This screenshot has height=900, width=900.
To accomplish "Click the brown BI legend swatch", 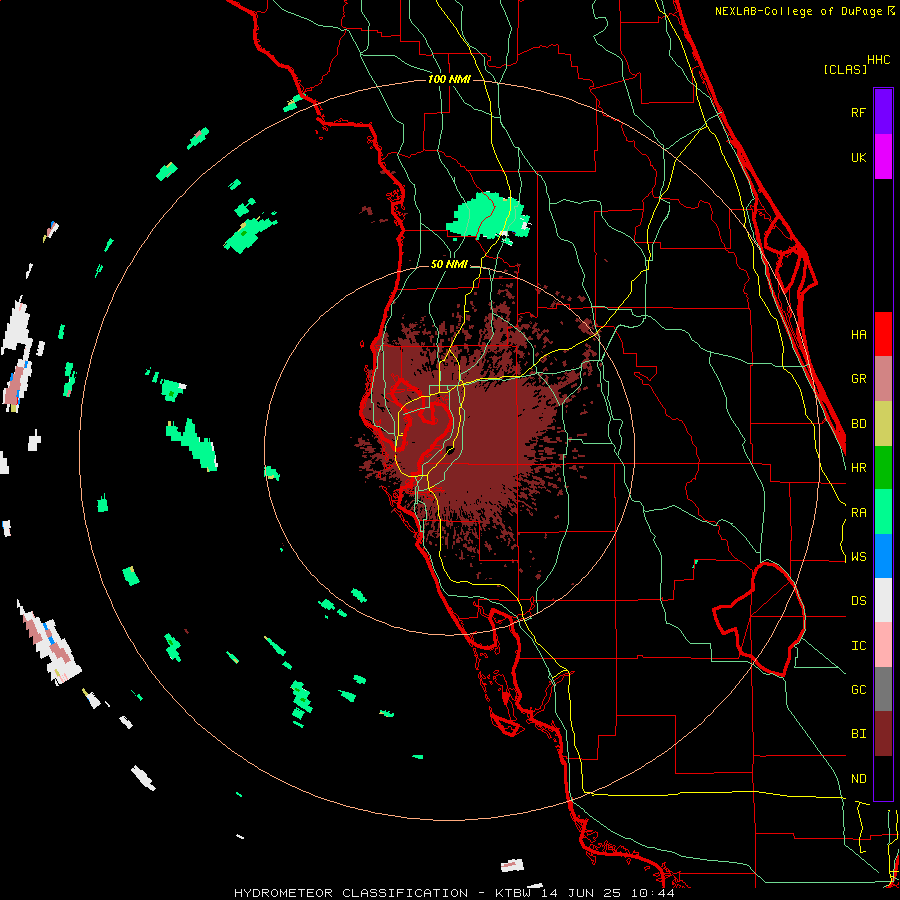I will click(x=883, y=734).
